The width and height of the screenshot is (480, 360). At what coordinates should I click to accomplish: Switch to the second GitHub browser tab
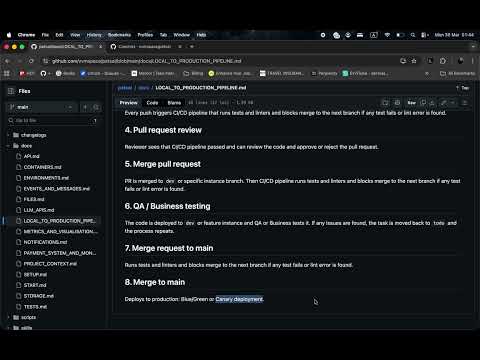pos(145,47)
